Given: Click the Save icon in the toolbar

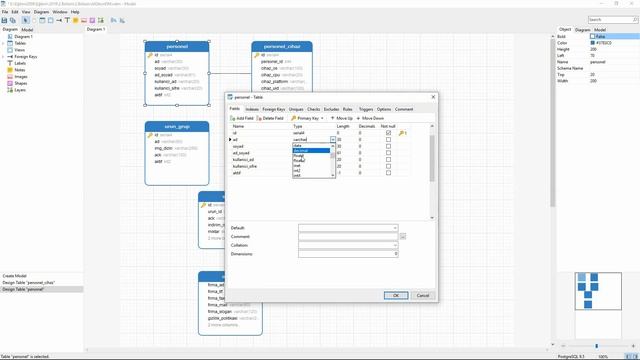Looking at the screenshot, I should pyautogui.click(x=4, y=20).
